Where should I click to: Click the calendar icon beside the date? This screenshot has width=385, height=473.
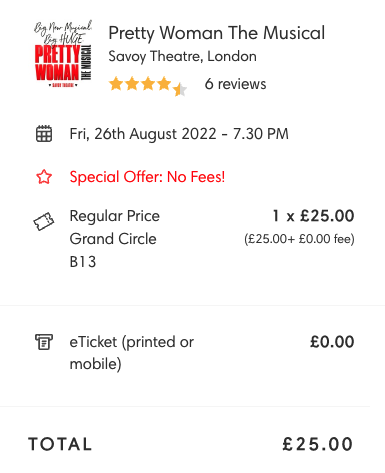coord(44,134)
